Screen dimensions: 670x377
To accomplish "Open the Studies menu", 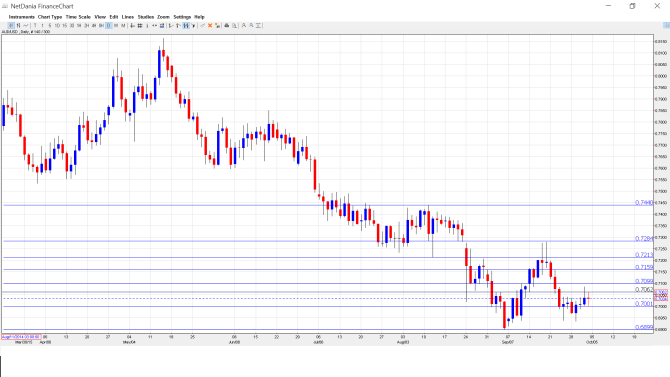I will point(146,17).
